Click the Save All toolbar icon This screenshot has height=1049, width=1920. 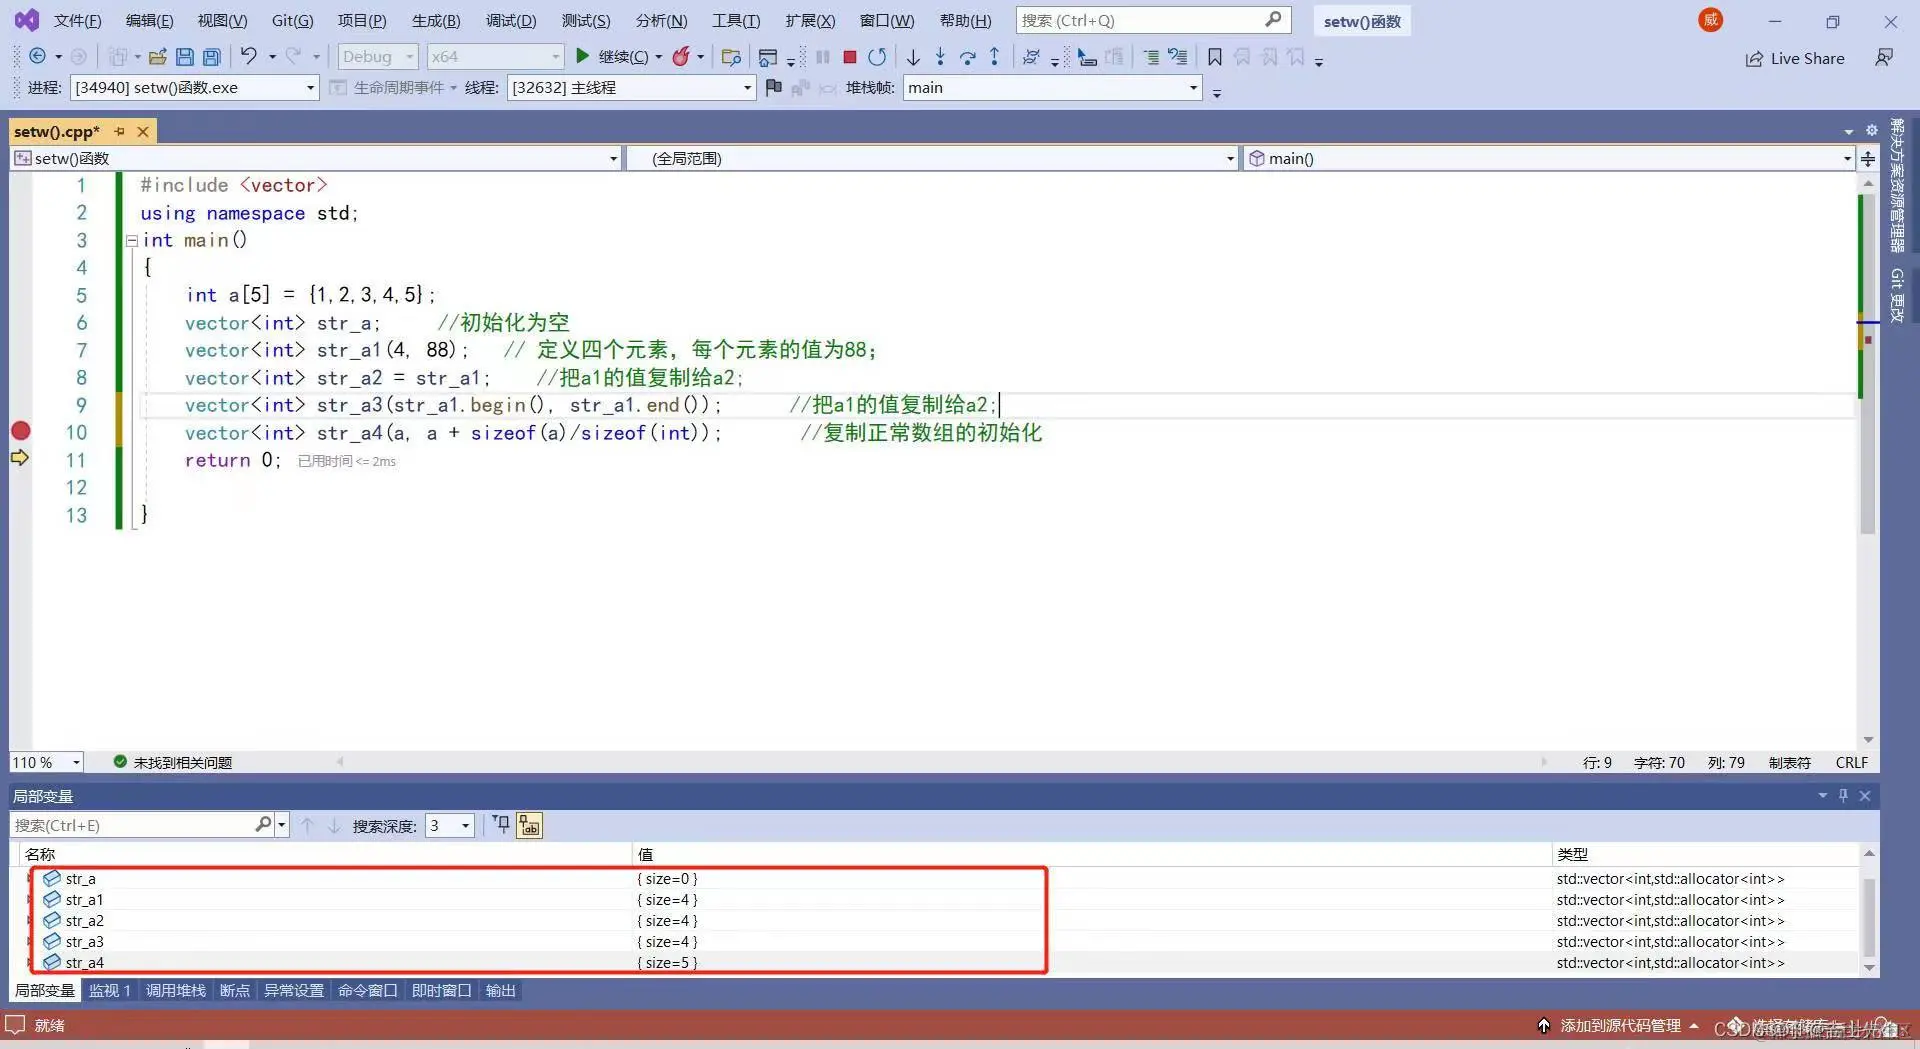coord(211,57)
